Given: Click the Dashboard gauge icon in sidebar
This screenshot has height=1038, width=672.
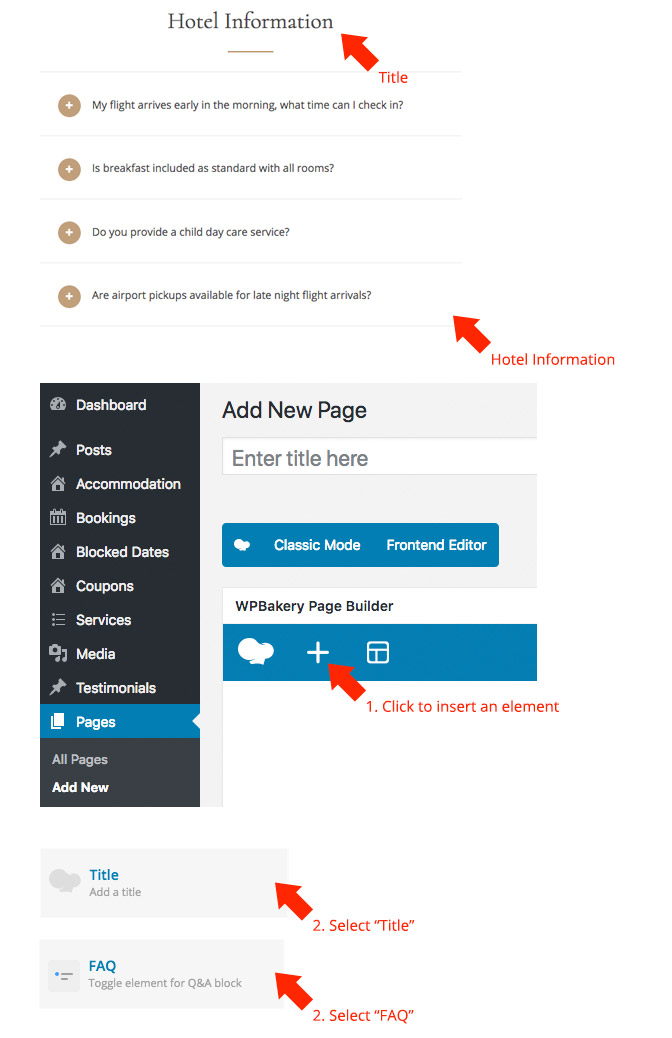Looking at the screenshot, I should 58,404.
